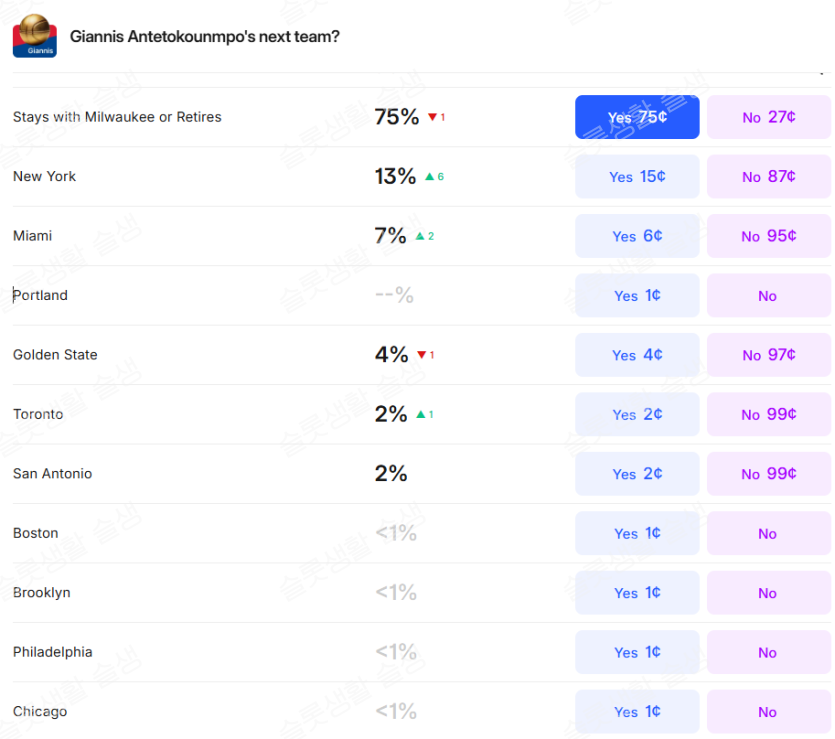Click No 97¢ for Golden State

coord(768,355)
